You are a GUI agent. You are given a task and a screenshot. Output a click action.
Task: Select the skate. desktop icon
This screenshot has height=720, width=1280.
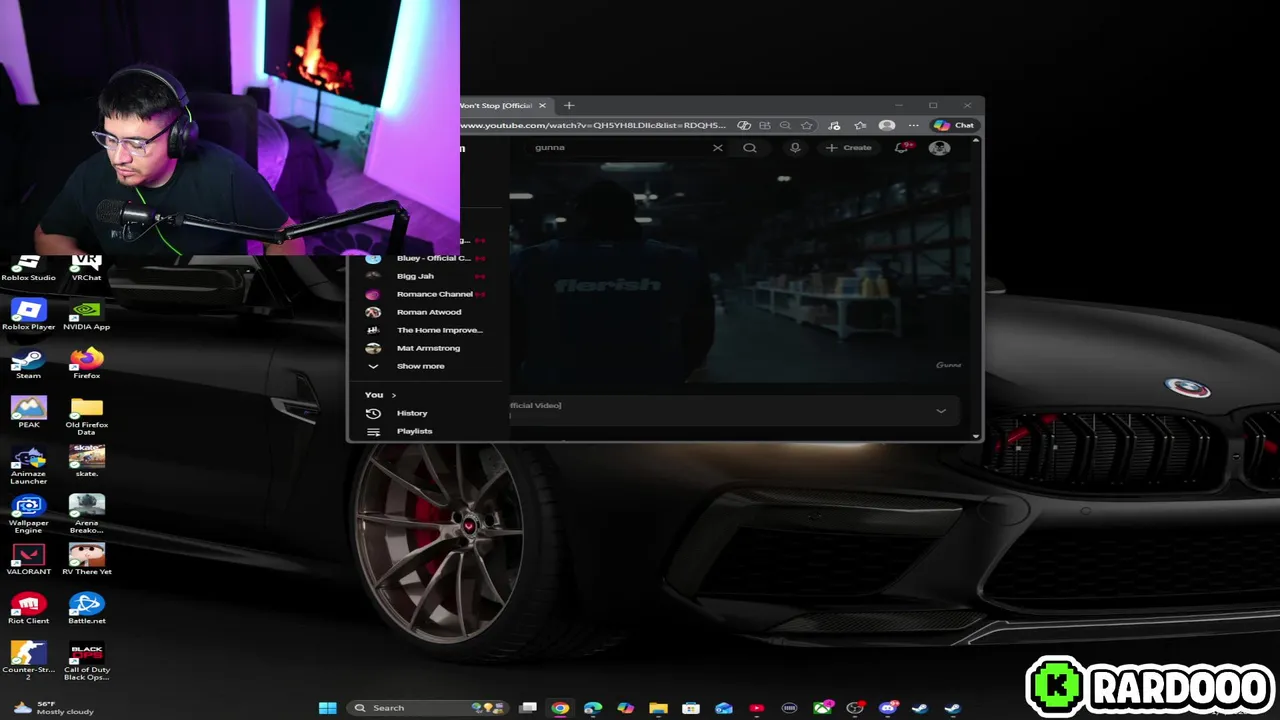(x=86, y=462)
